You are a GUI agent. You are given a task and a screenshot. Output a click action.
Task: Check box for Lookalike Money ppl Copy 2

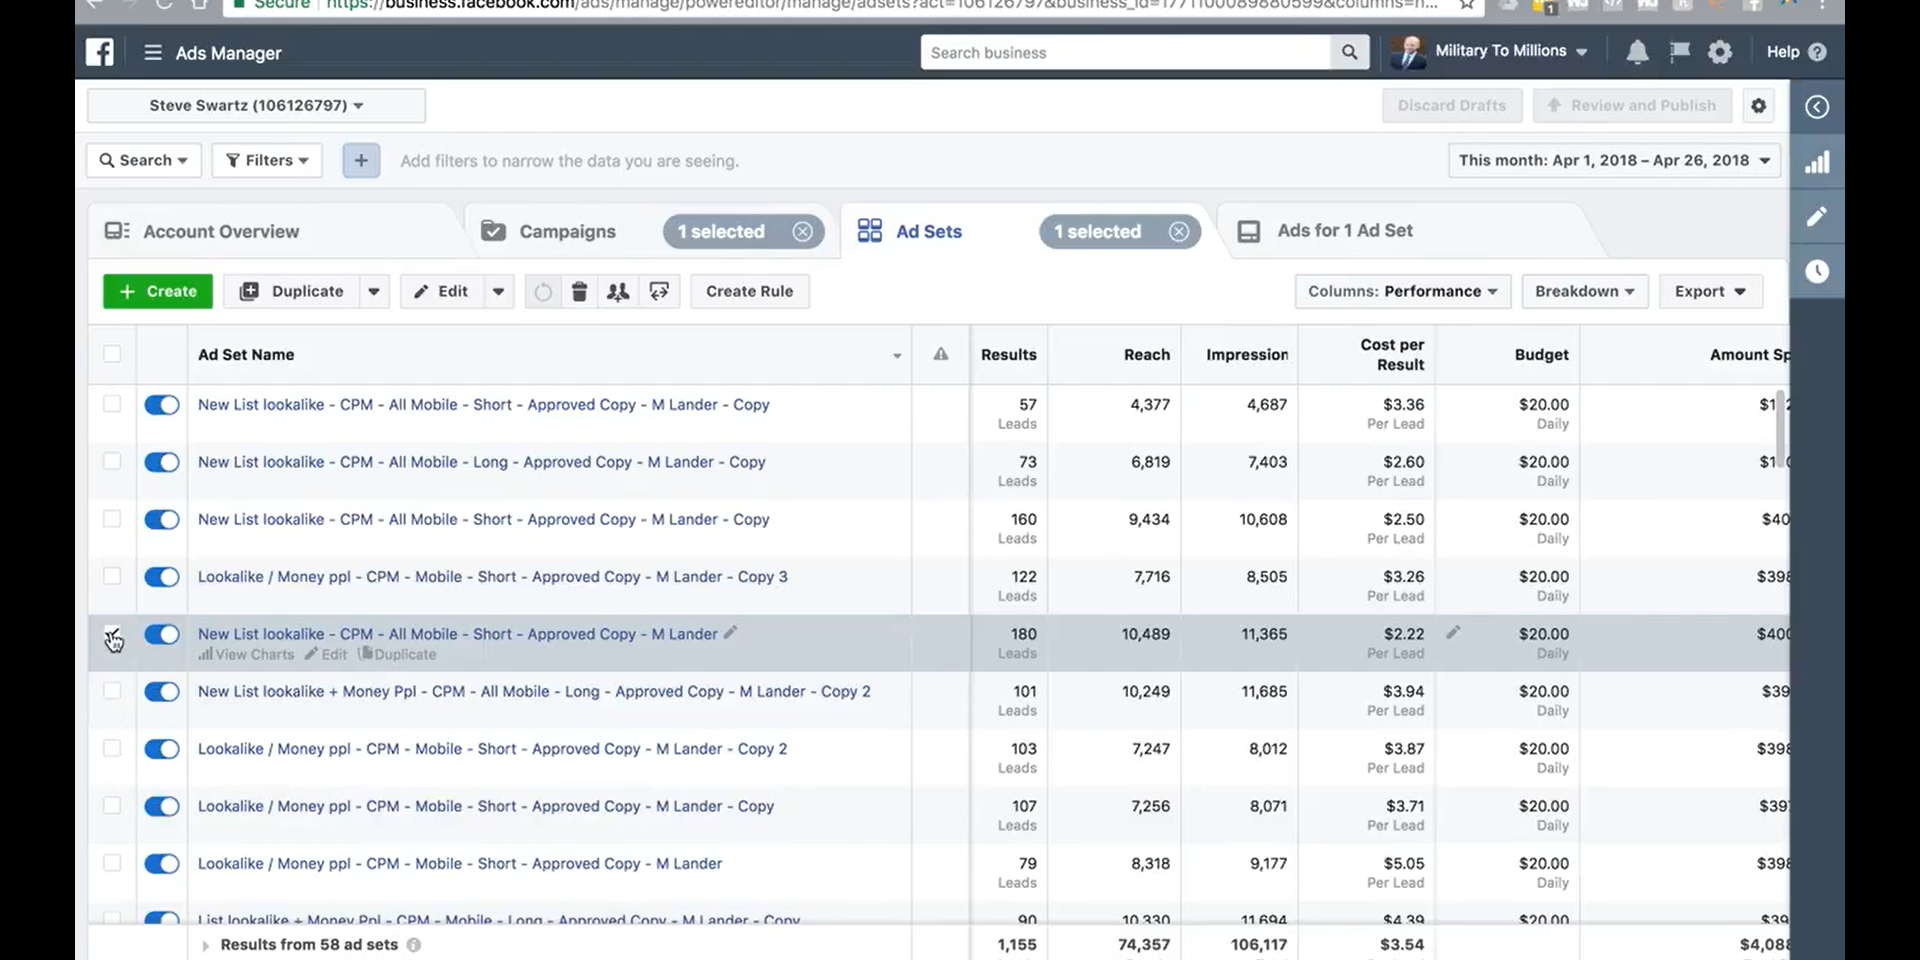pos(112,748)
